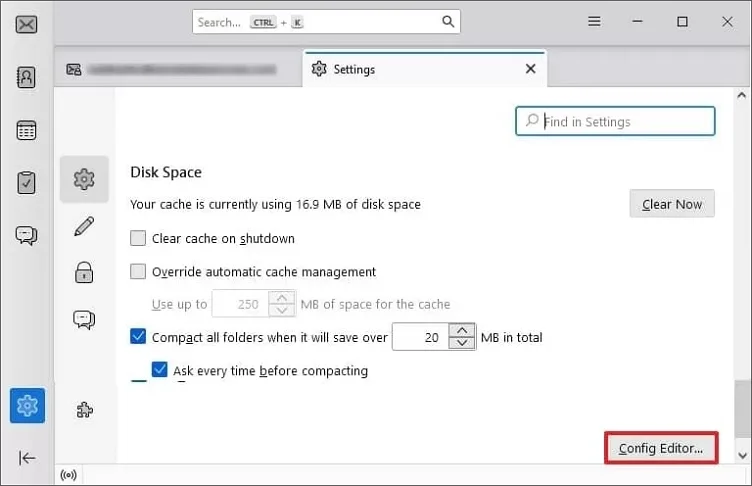Open the Config Editor button
The image size is (752, 486).
661,448
